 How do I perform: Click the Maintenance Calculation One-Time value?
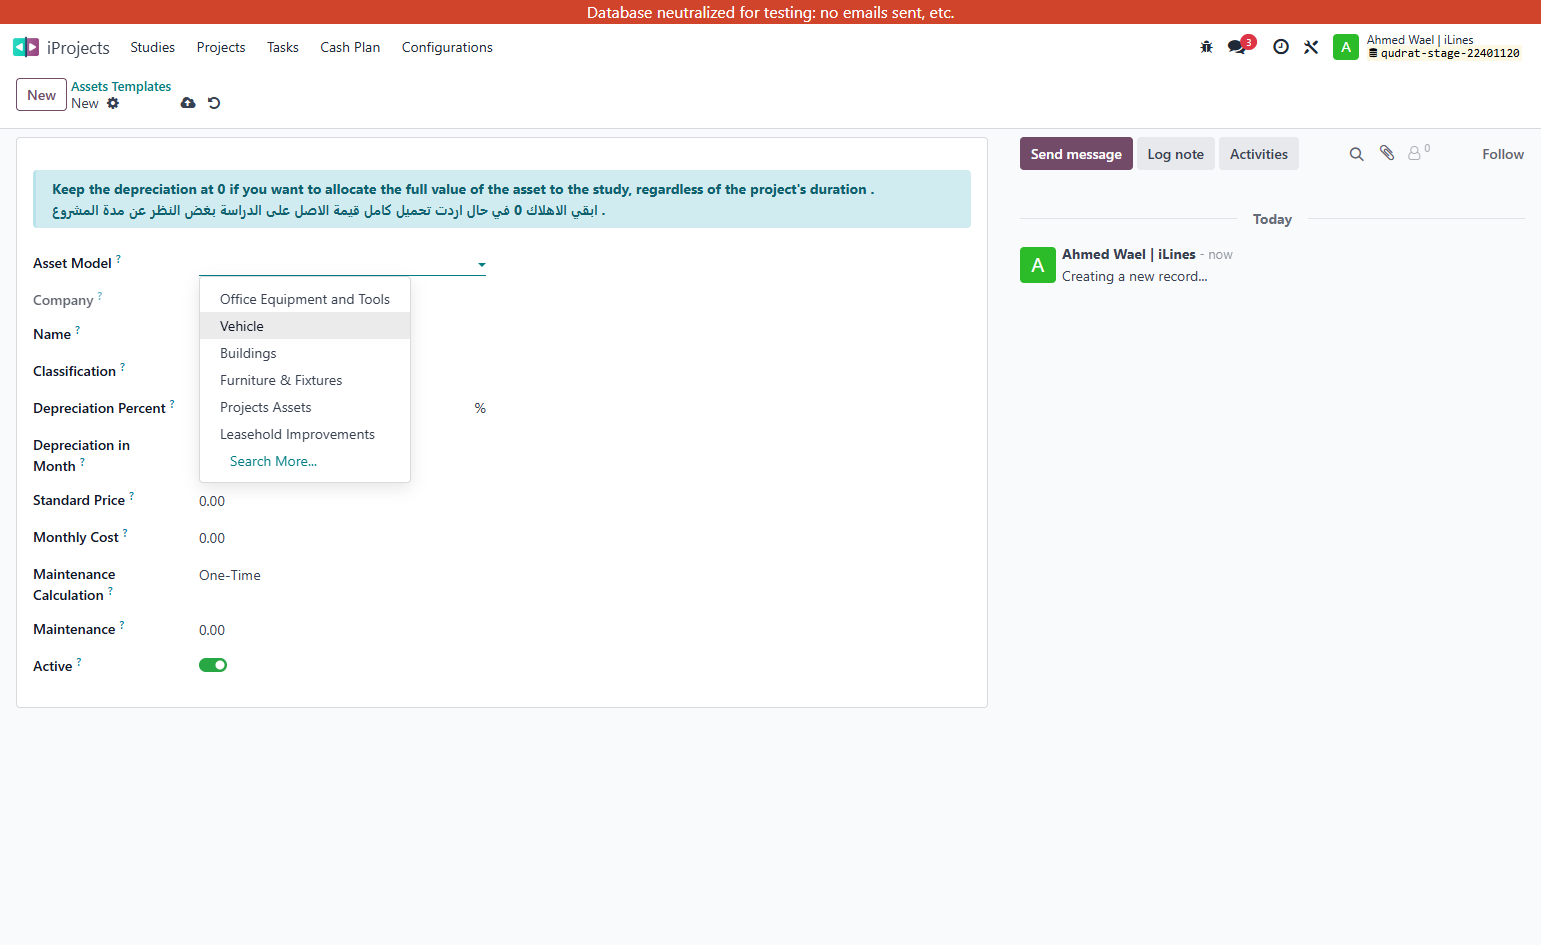(x=230, y=575)
